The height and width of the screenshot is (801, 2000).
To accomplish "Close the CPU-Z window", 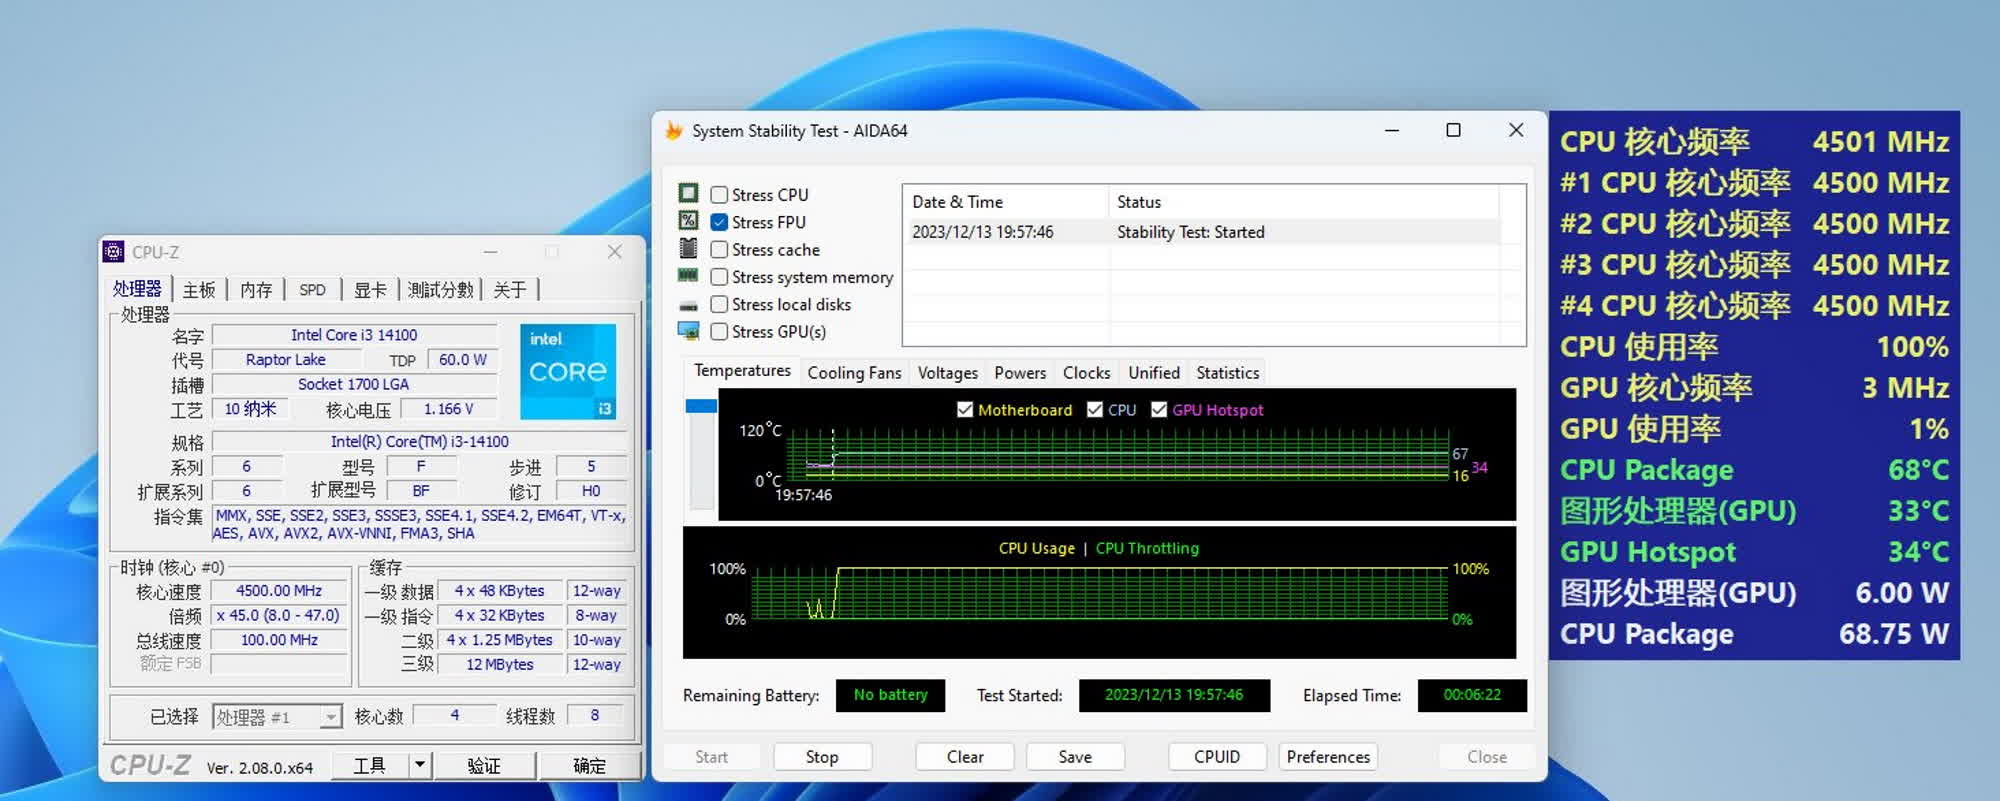I will tap(615, 252).
